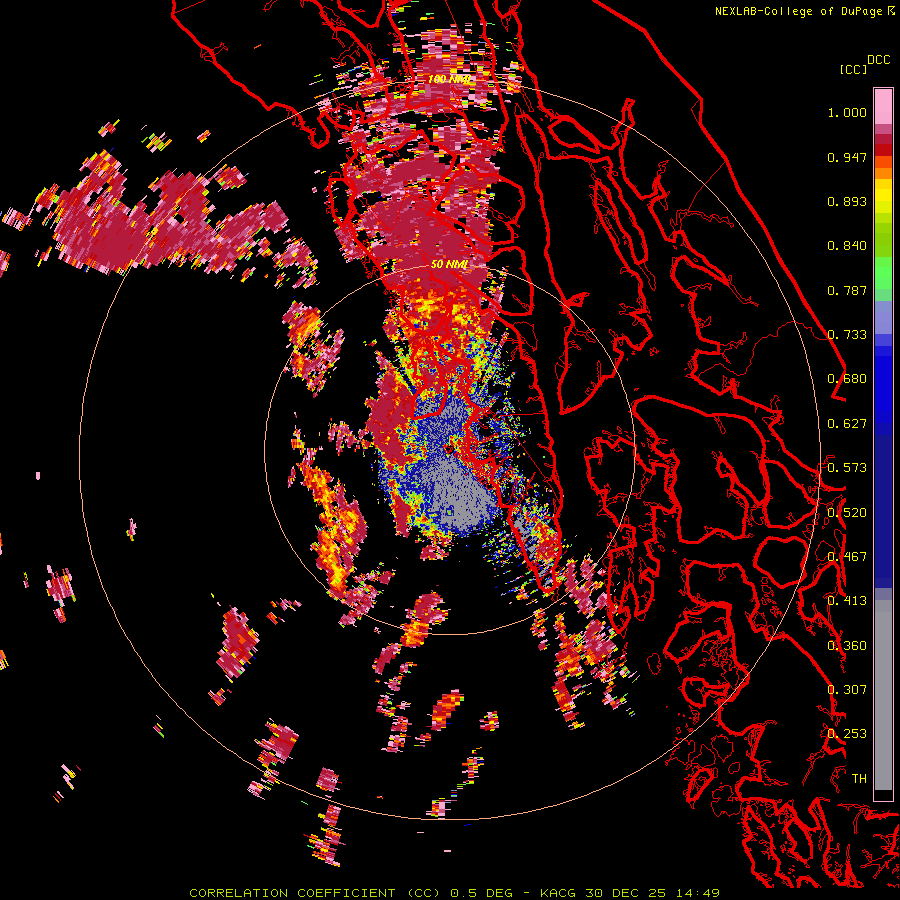
Task: Click the 0.893 scale value
Action: coord(847,201)
